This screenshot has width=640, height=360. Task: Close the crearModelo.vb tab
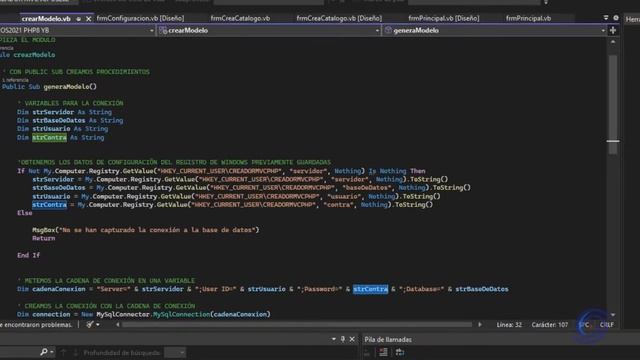[88, 19]
